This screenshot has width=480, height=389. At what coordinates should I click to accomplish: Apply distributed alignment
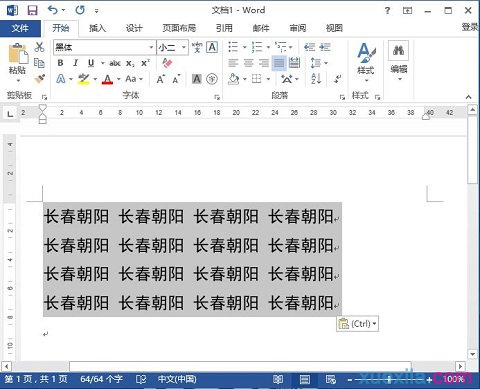coord(294,63)
